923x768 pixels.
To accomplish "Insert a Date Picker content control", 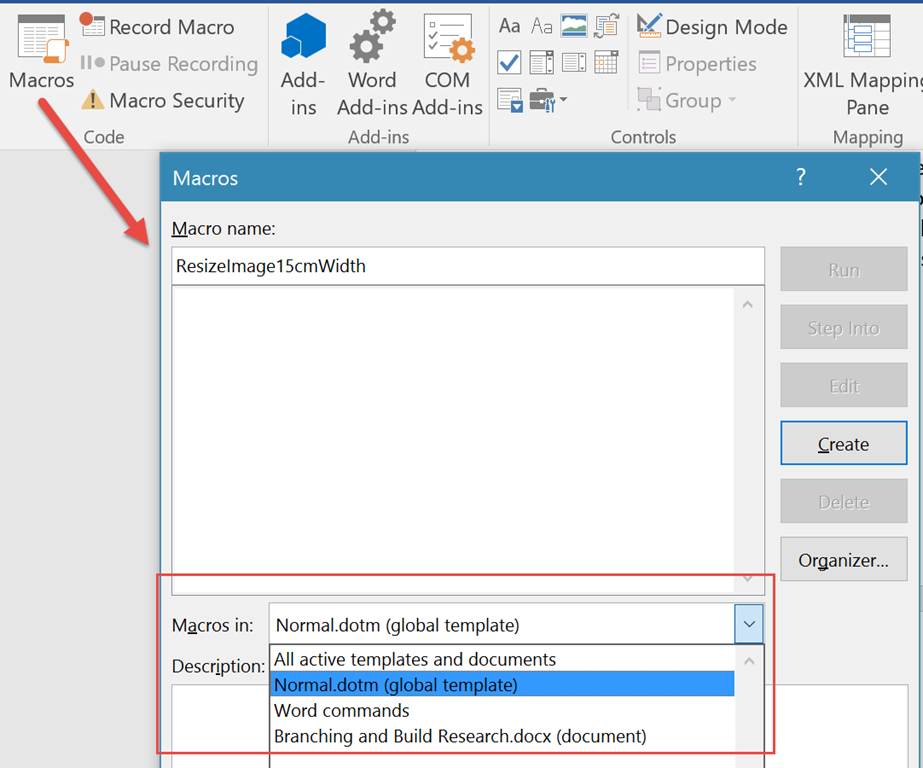I will 605,62.
